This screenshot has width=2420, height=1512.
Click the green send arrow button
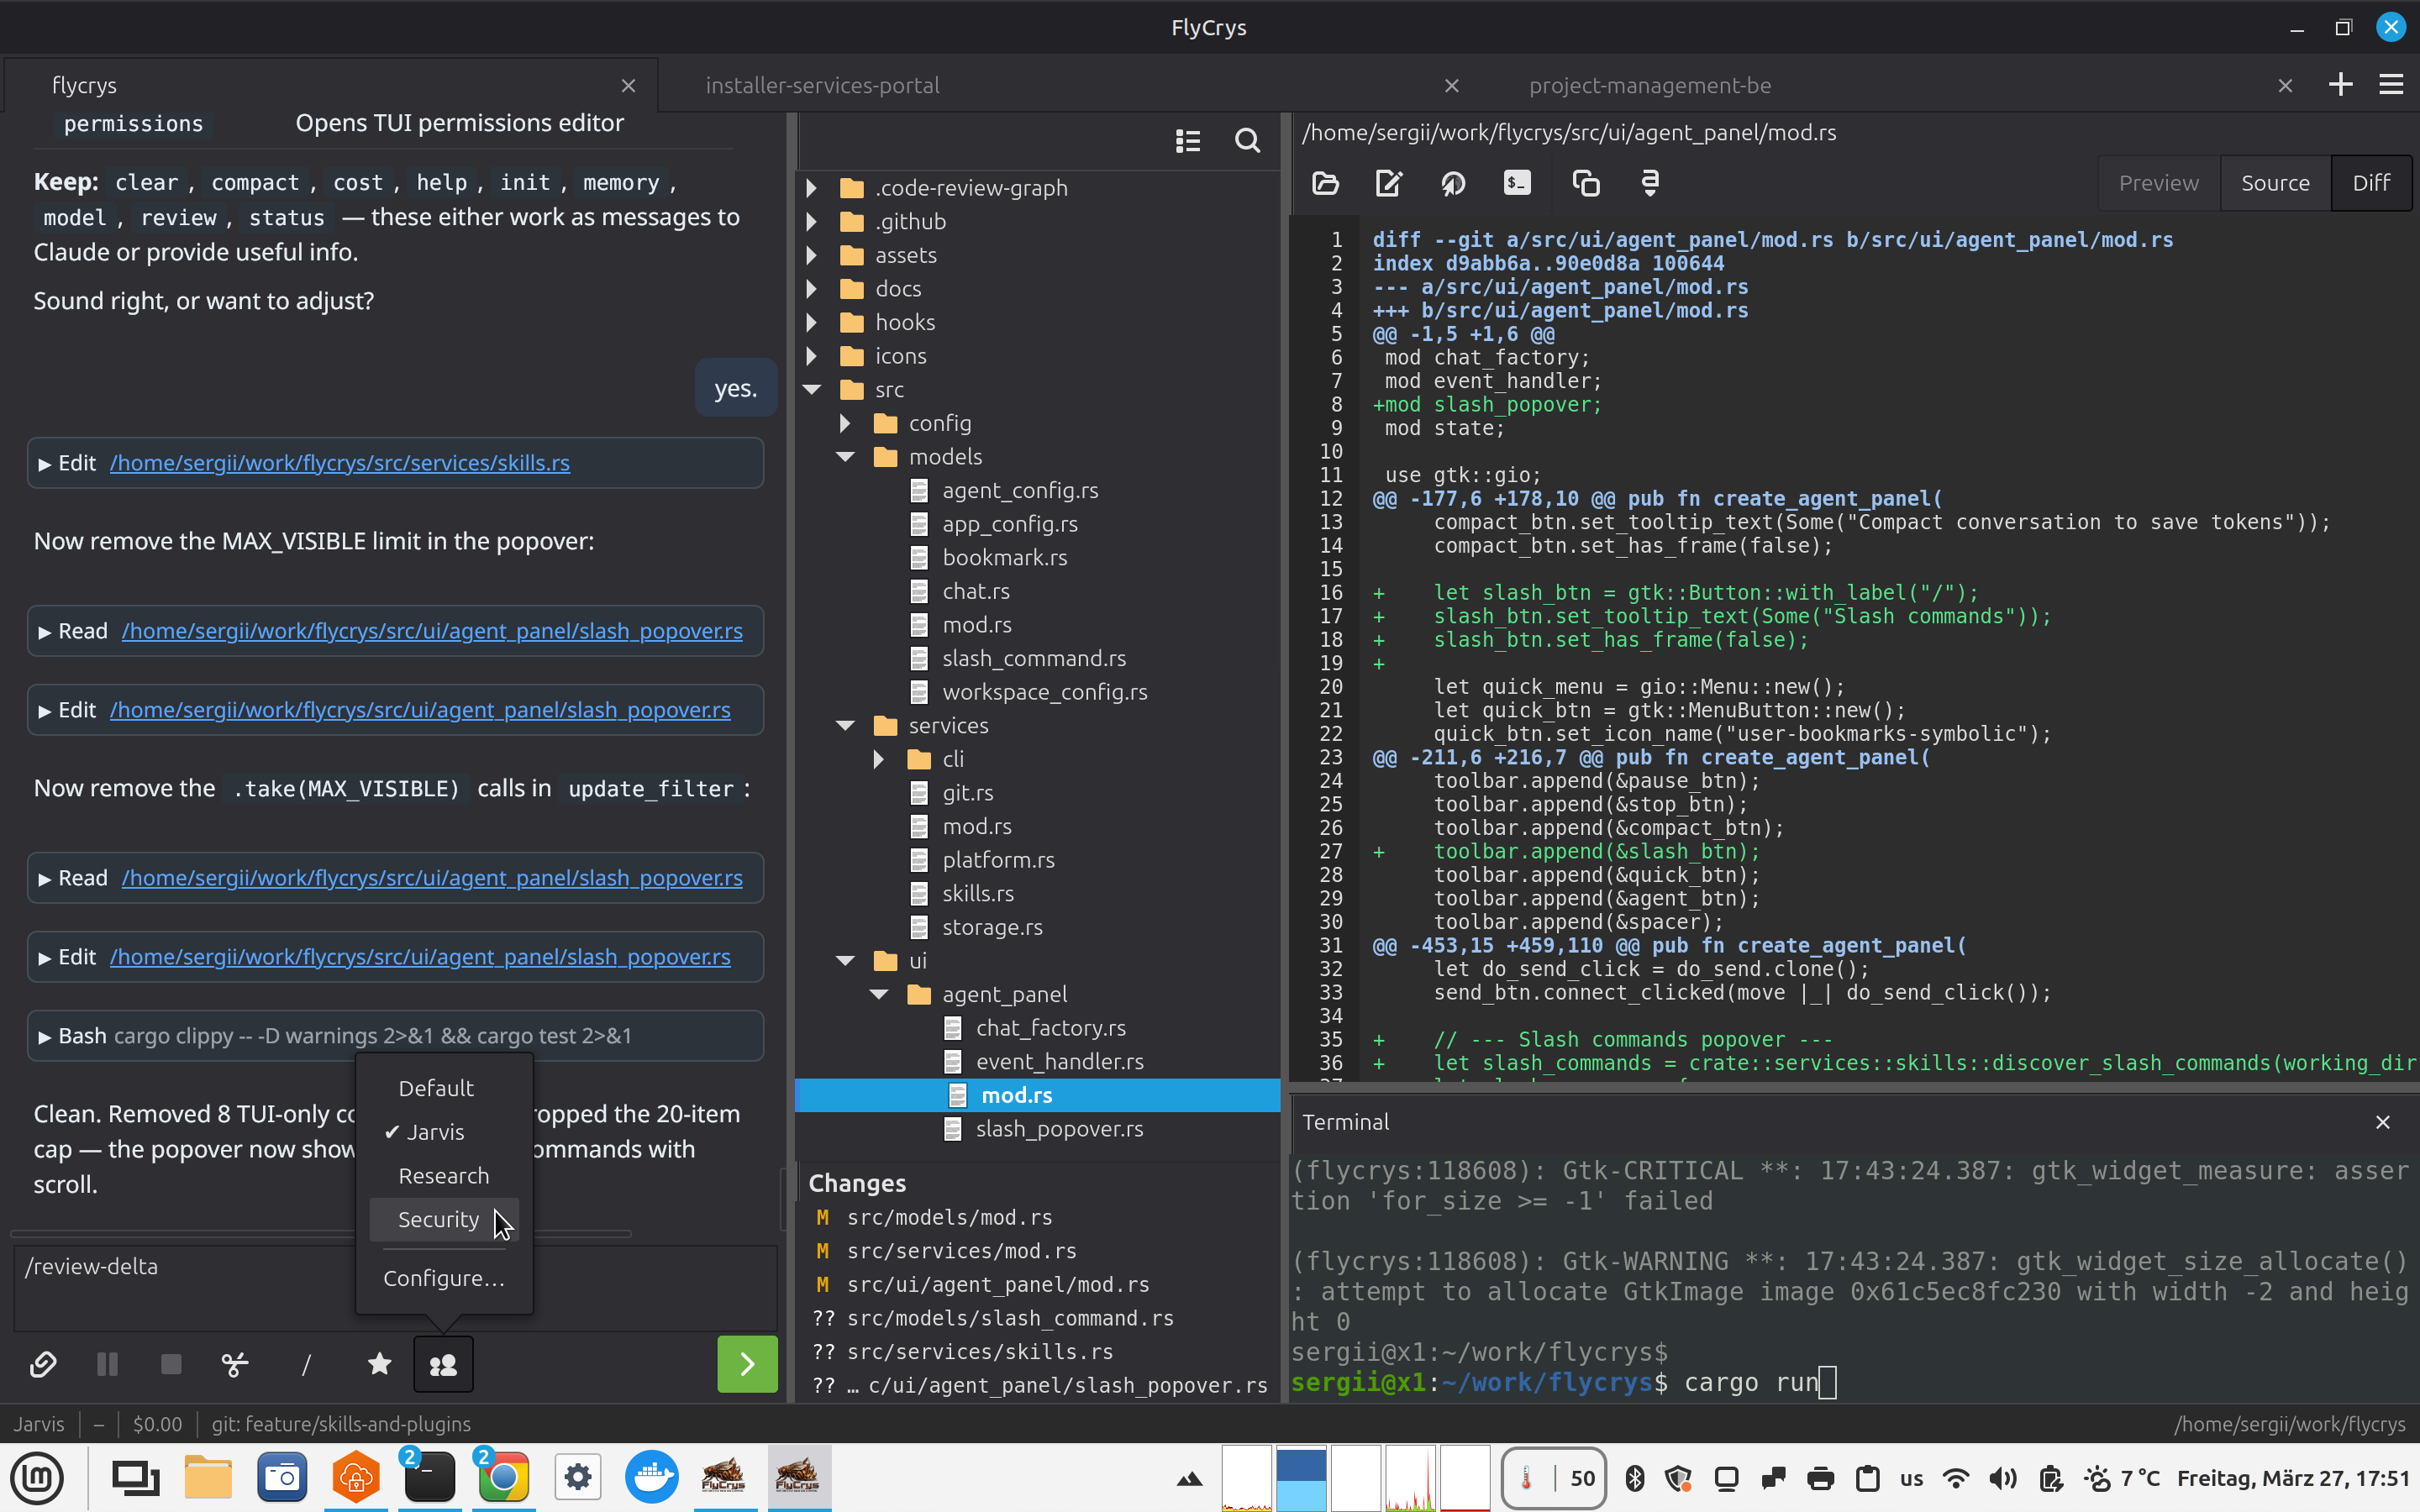(x=746, y=1364)
